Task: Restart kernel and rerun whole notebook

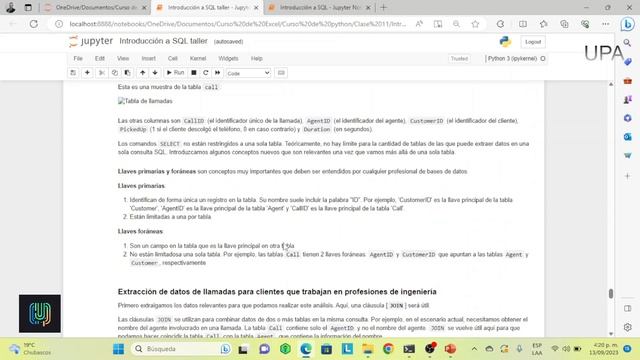Action: tap(218, 73)
